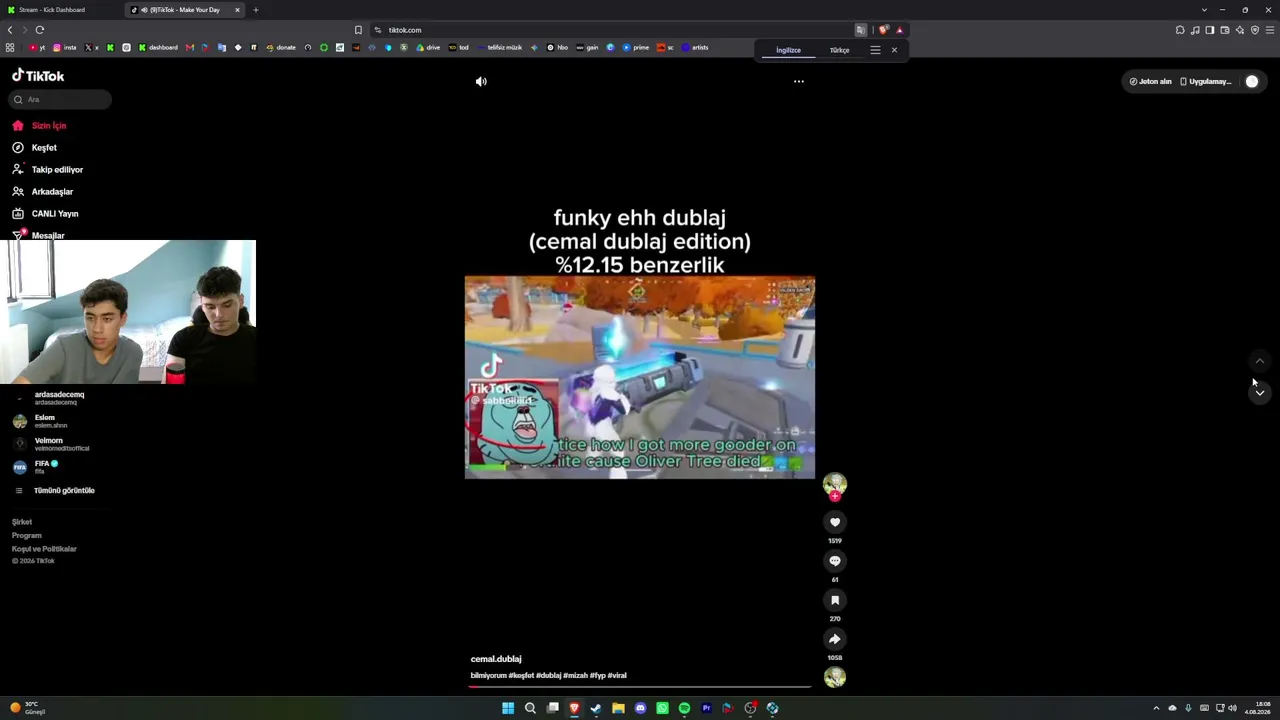Open CANLI Yayın live page

coord(45,214)
